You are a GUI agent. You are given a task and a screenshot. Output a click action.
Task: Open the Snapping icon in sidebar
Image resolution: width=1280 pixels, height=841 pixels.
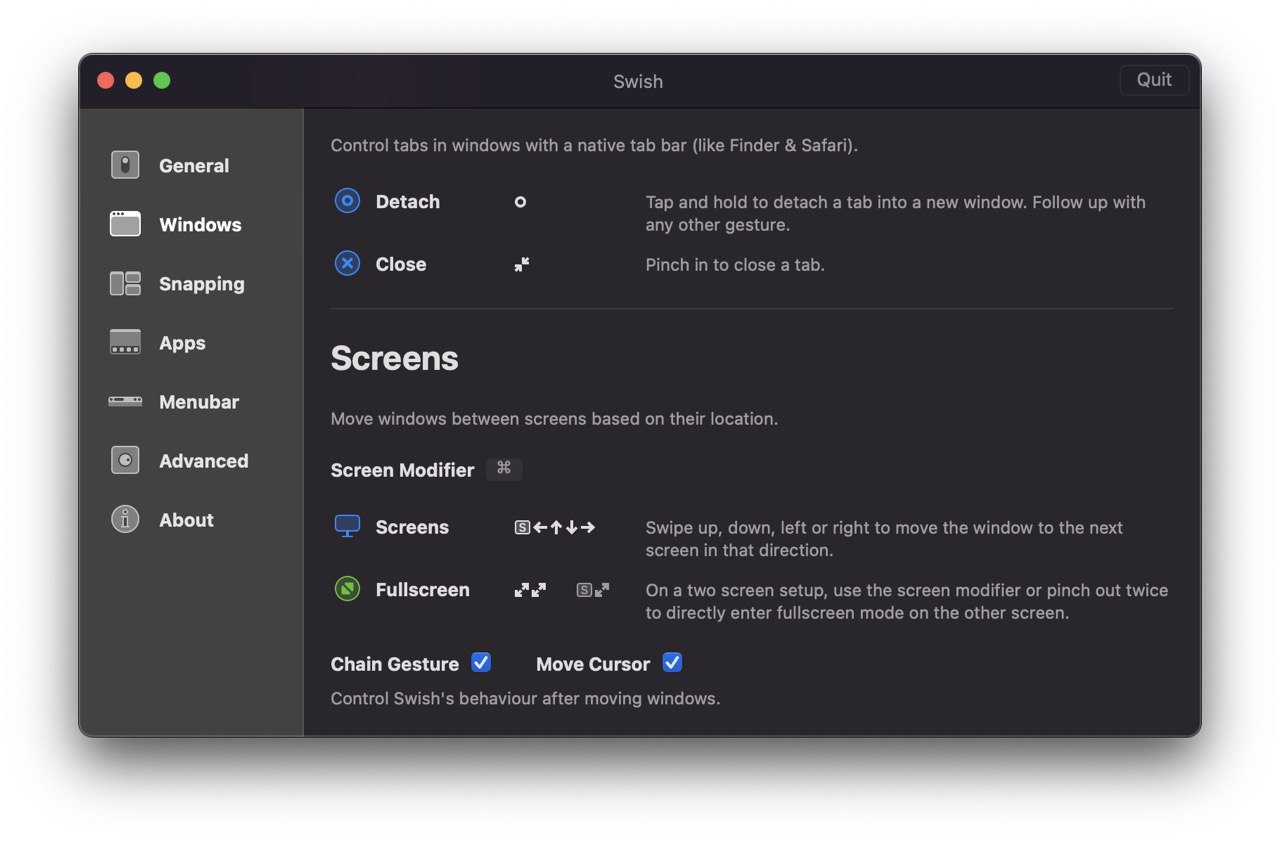click(125, 283)
